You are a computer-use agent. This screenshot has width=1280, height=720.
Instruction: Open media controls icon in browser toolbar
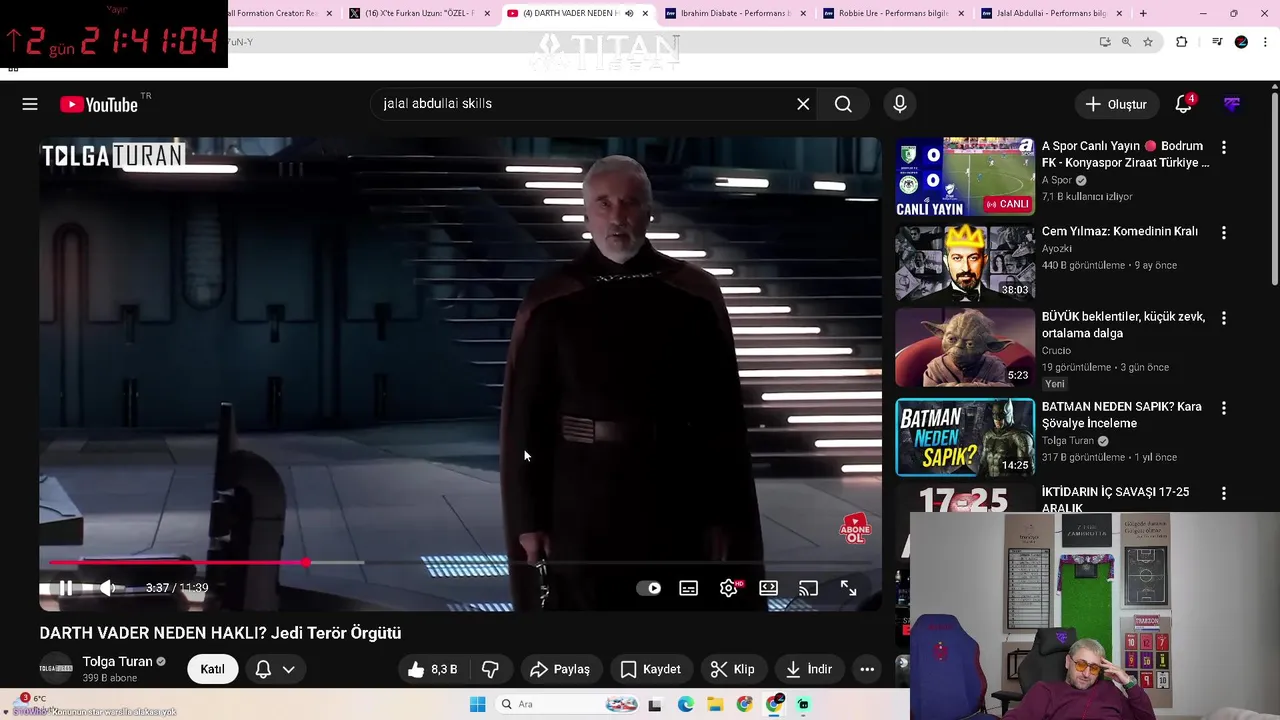[x=1216, y=42]
